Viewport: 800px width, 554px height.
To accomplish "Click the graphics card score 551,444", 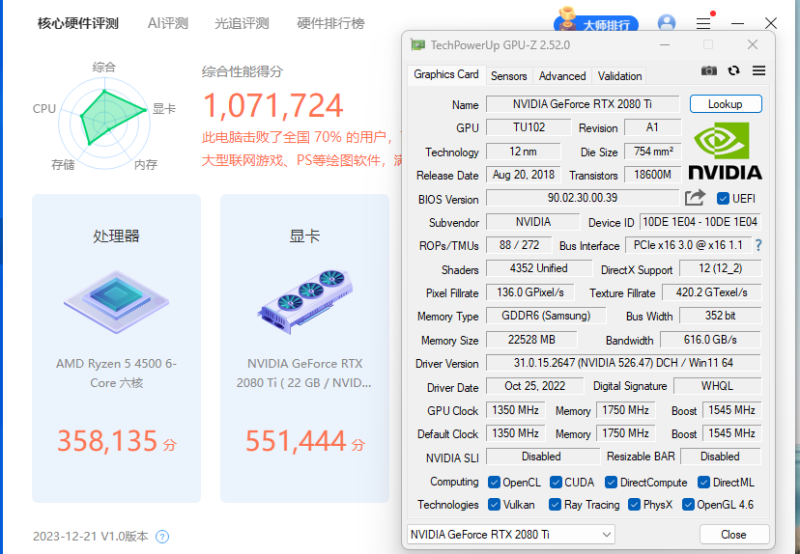I will (x=296, y=441).
